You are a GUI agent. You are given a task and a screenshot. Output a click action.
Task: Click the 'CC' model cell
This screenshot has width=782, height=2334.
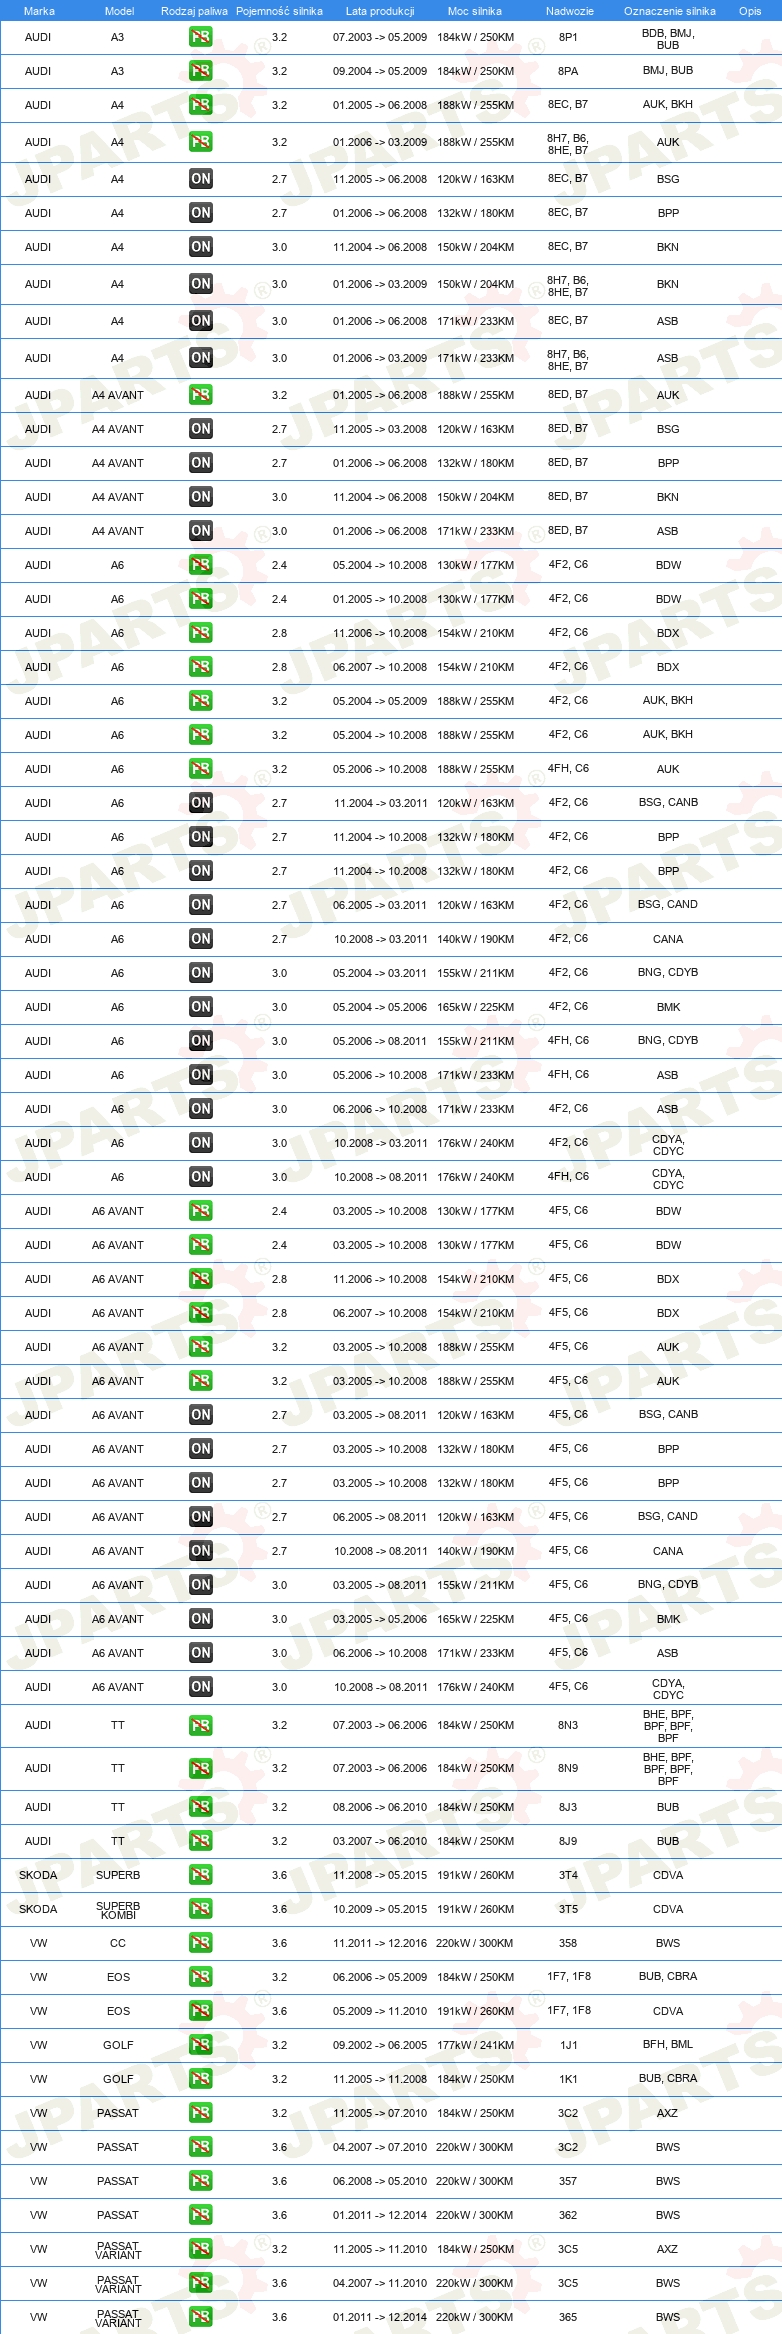(x=118, y=1943)
